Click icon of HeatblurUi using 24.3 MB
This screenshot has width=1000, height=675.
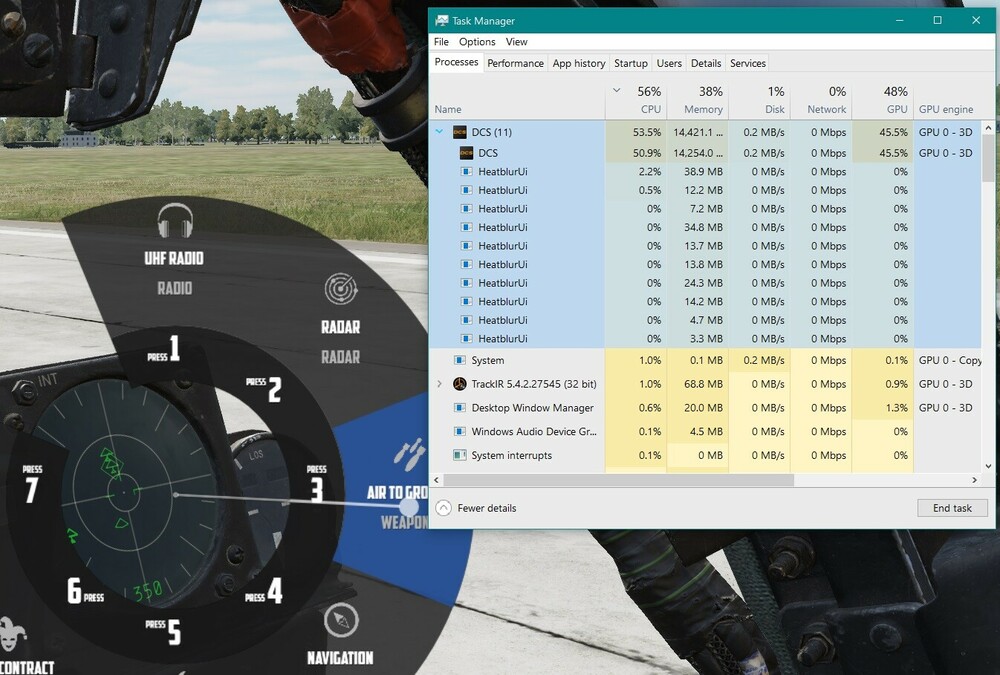(466, 283)
